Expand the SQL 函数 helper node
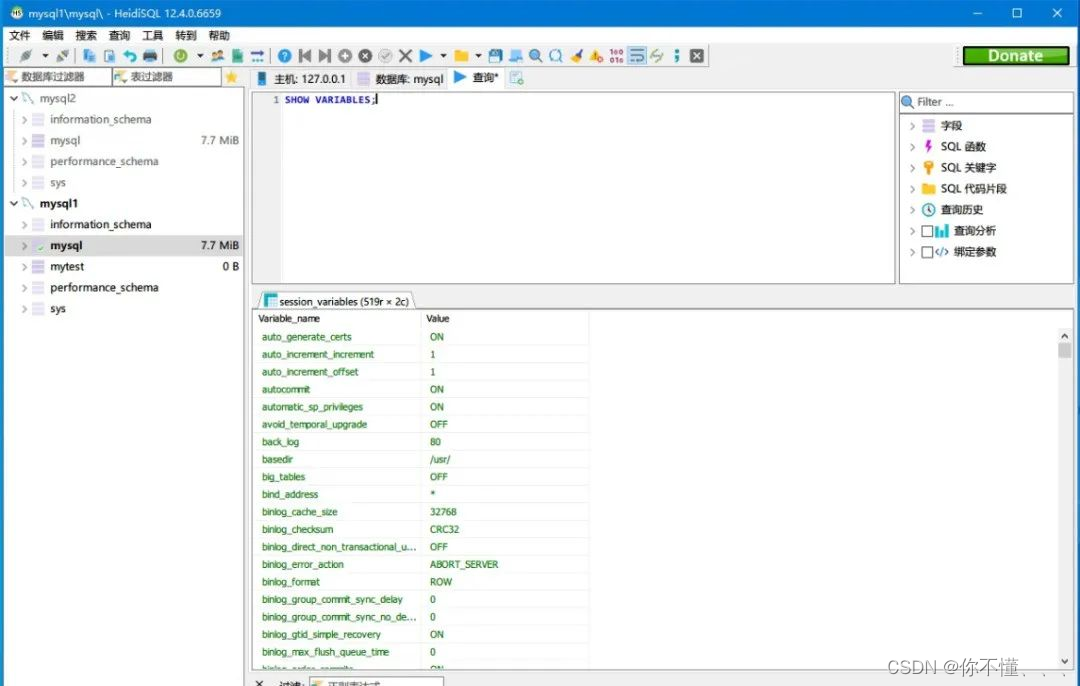The width and height of the screenshot is (1080, 686). pos(912,147)
